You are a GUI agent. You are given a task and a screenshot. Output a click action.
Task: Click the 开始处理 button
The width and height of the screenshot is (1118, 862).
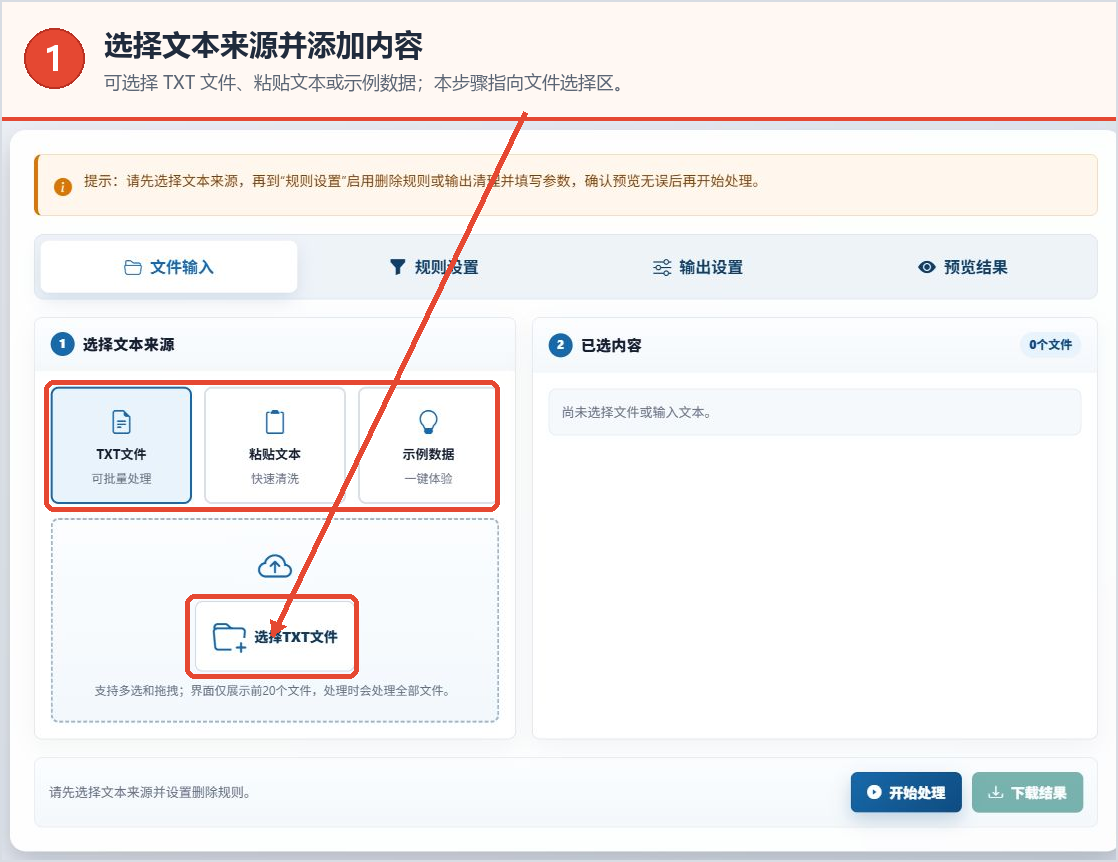(906, 792)
